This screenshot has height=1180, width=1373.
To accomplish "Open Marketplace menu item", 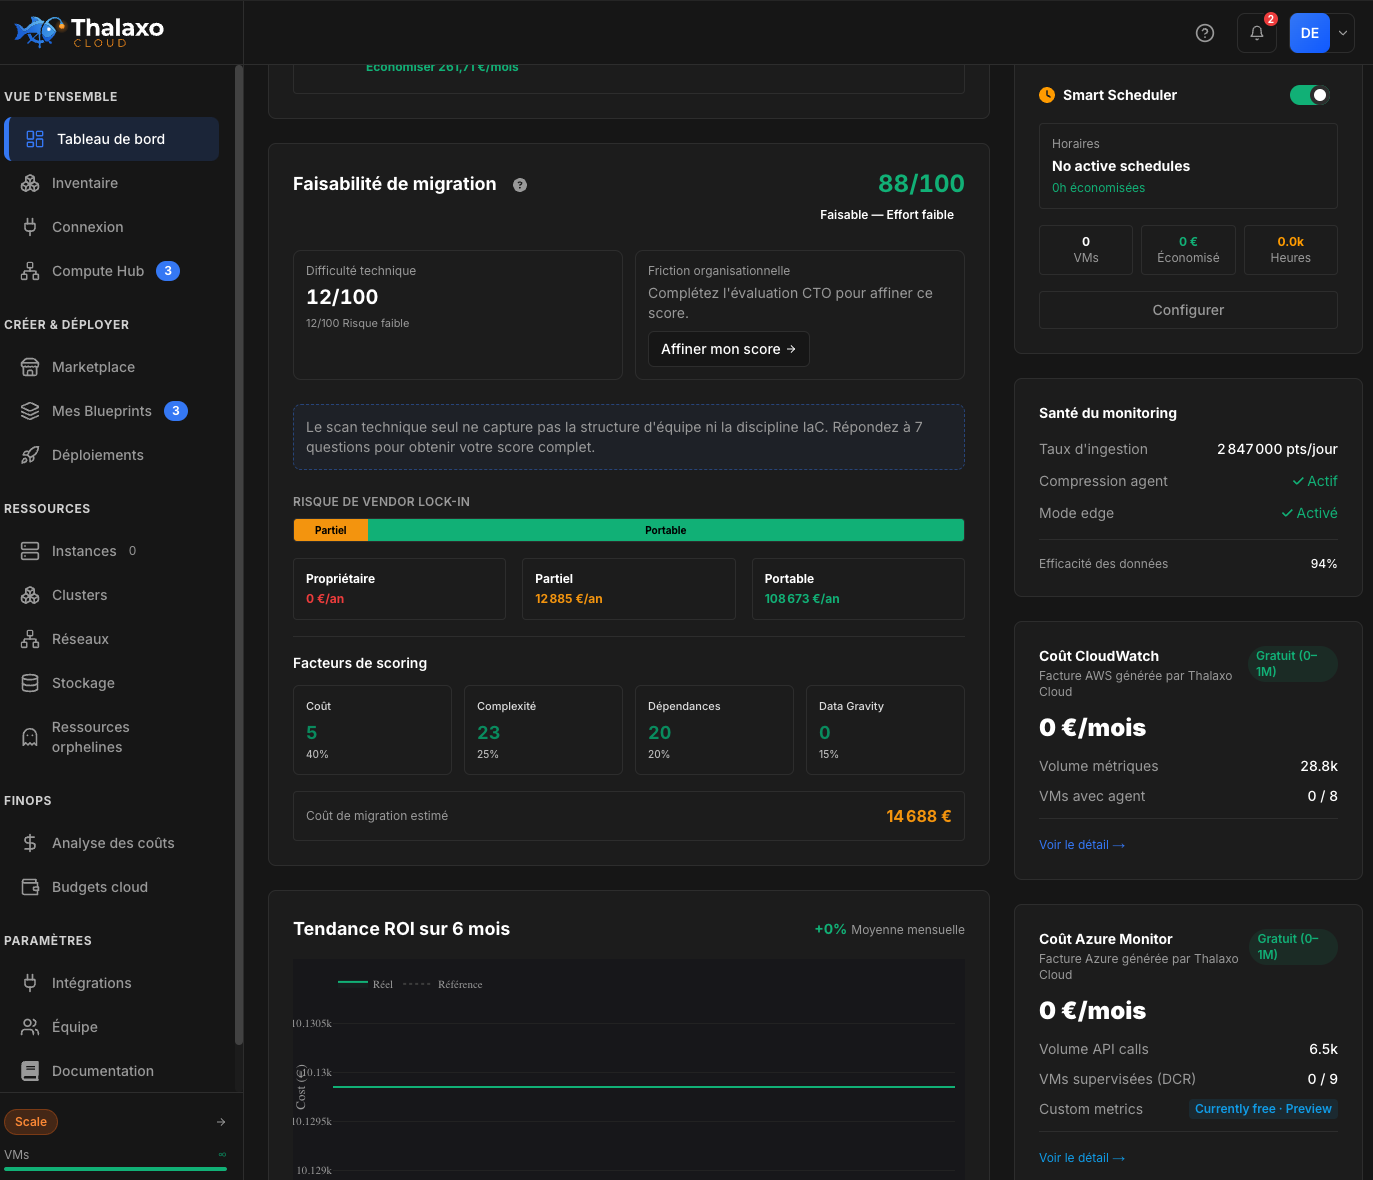I will pos(112,367).
